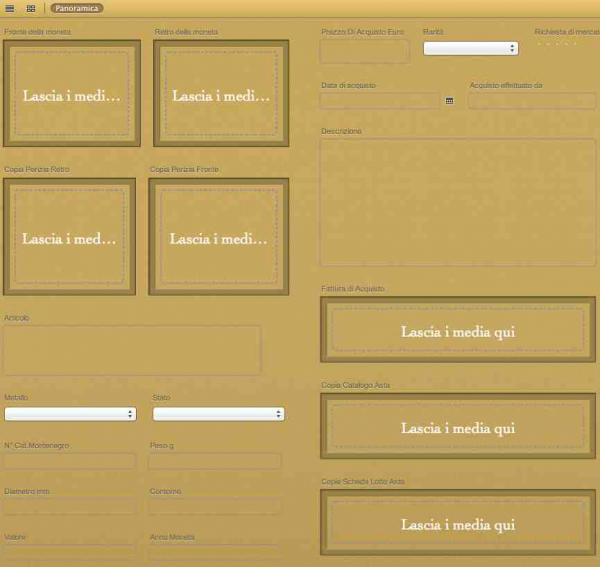
Task: Click the Peso g input field
Action: pos(214,462)
